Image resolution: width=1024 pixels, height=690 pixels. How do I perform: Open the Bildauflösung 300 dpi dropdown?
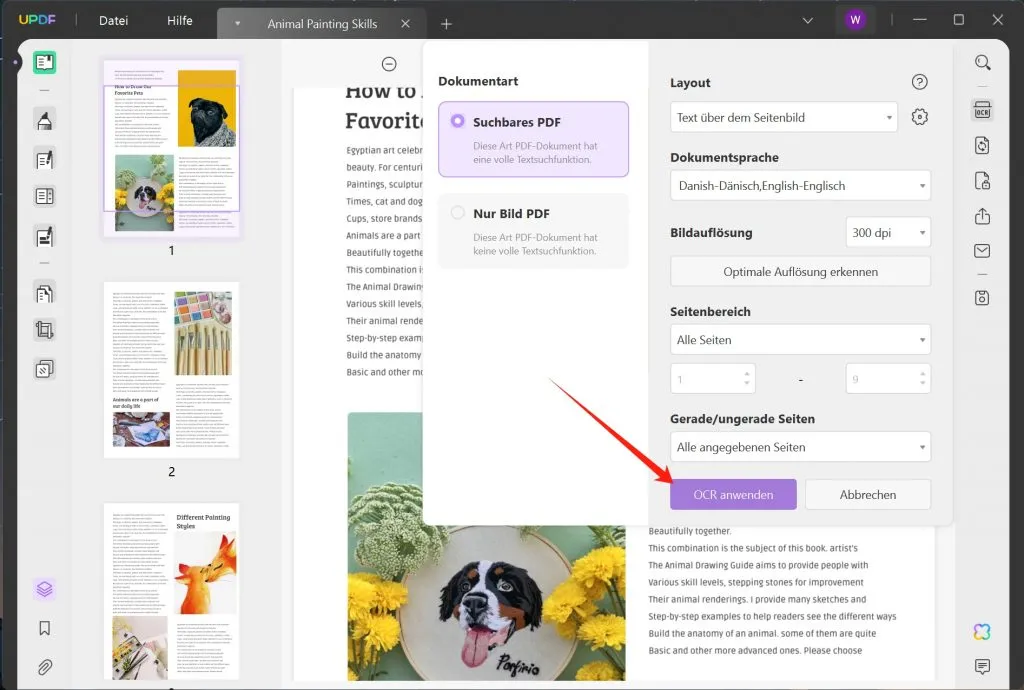pyautogui.click(x=888, y=232)
